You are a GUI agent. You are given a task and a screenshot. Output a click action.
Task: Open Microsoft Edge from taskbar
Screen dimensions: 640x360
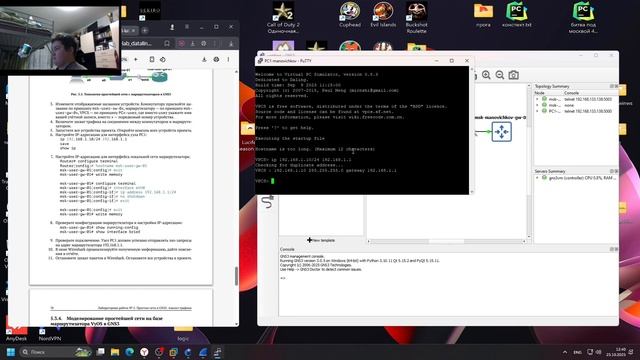[x=130, y=352]
